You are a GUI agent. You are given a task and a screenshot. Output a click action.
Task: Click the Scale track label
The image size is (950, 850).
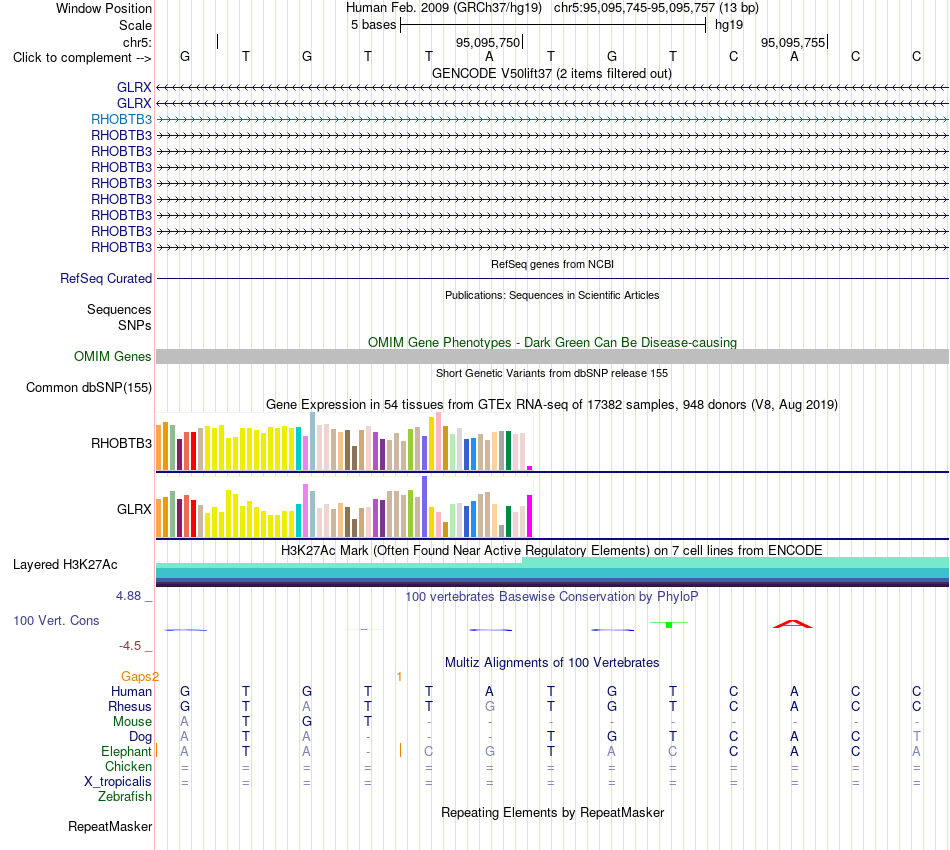click(135, 25)
